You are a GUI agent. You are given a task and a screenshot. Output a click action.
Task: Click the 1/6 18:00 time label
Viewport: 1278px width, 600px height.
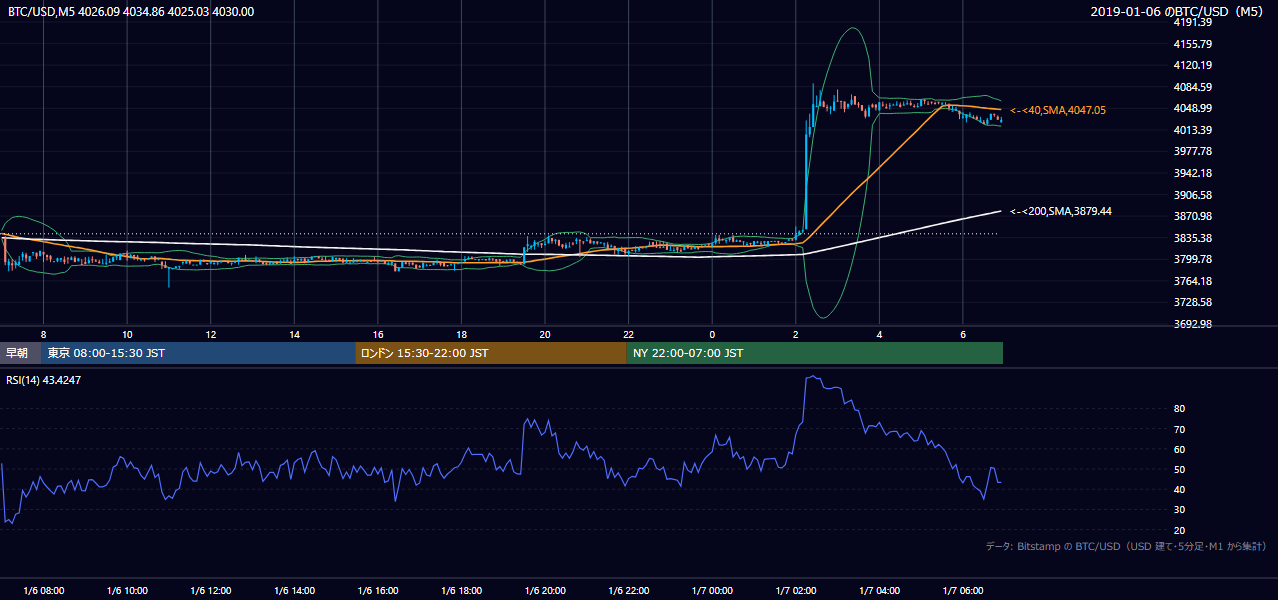coord(461,591)
